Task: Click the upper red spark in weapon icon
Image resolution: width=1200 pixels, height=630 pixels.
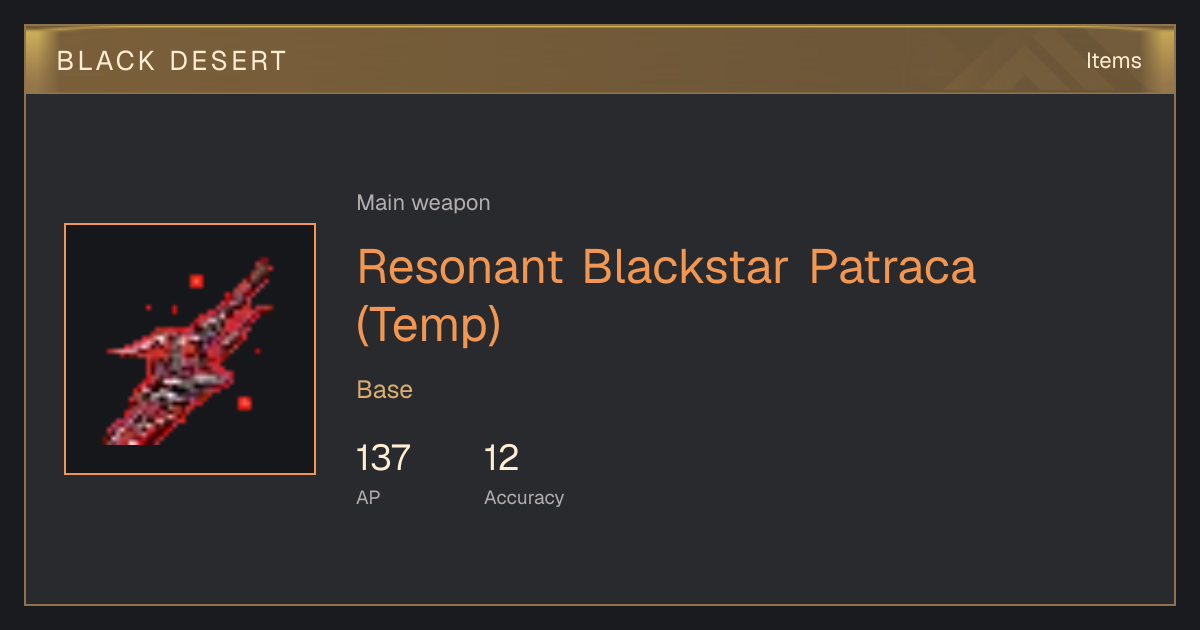Action: coord(197,281)
